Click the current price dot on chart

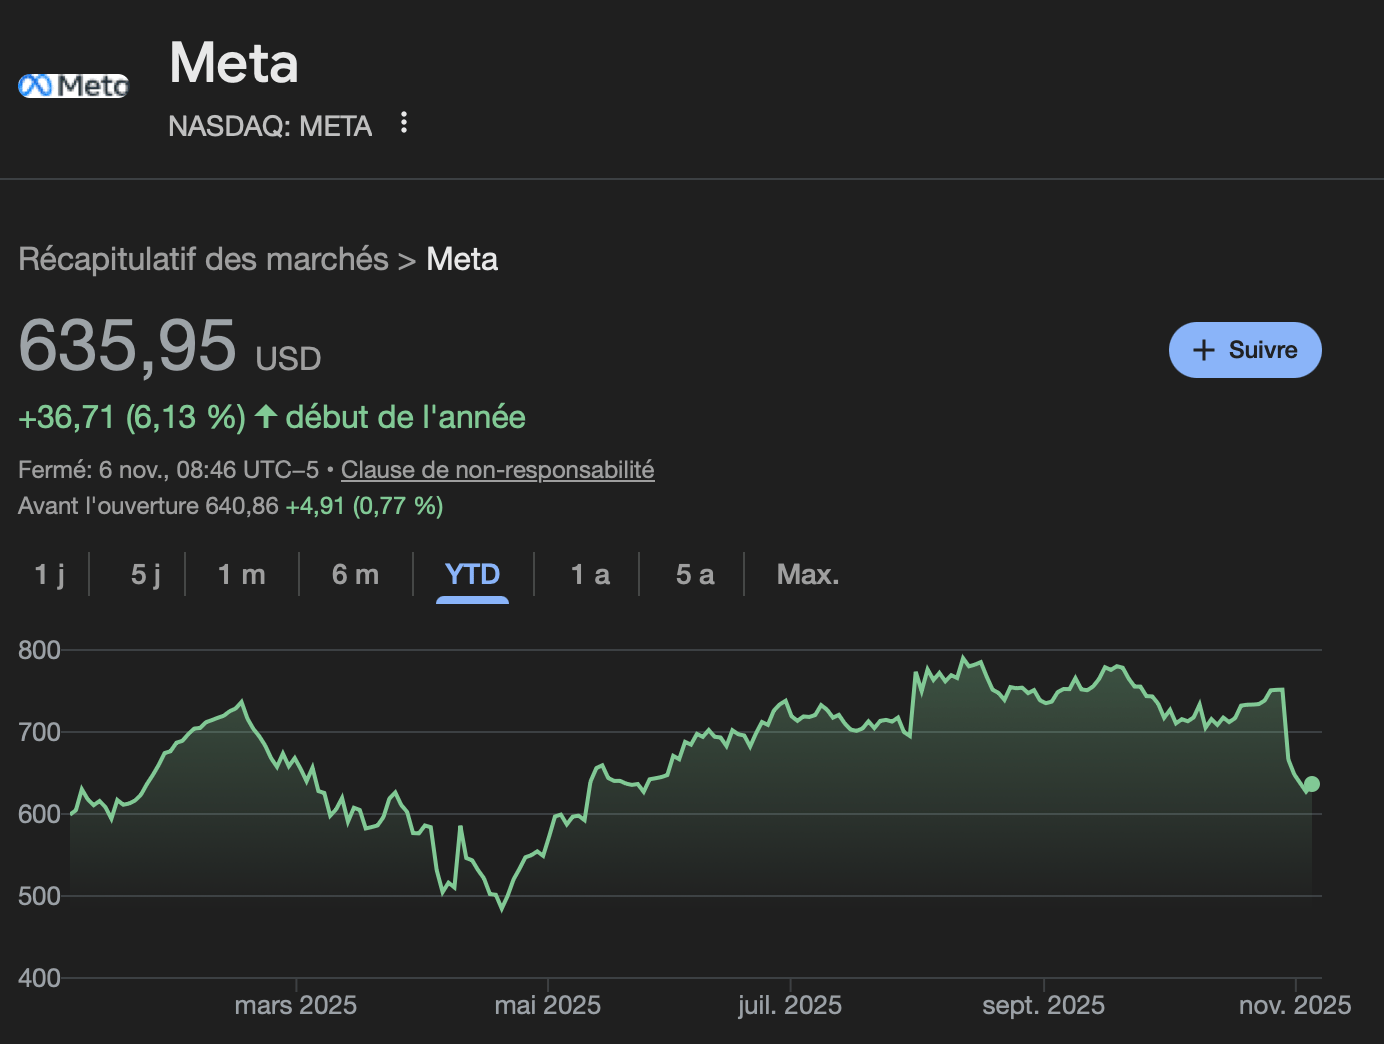click(1312, 784)
